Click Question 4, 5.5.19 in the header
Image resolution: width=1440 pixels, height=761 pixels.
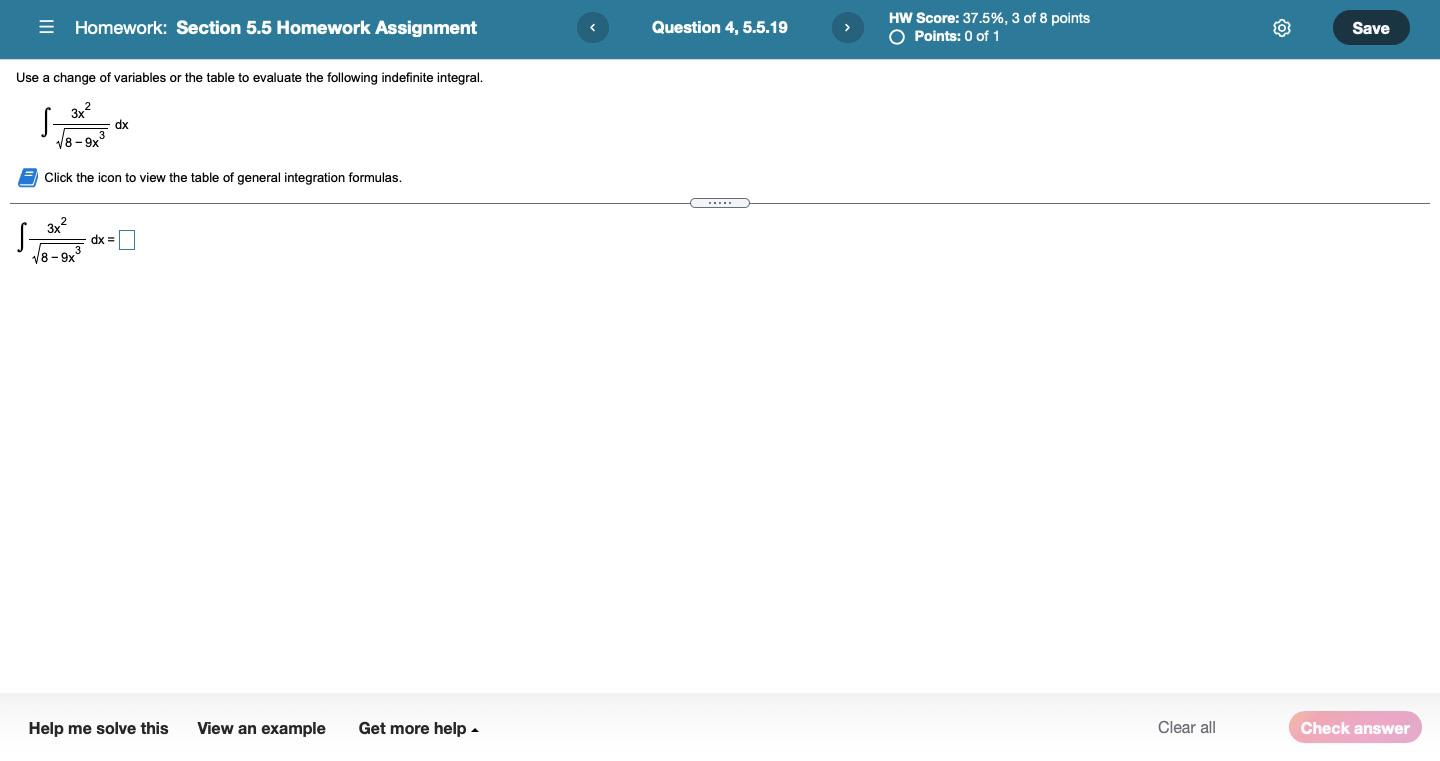pyautogui.click(x=719, y=27)
